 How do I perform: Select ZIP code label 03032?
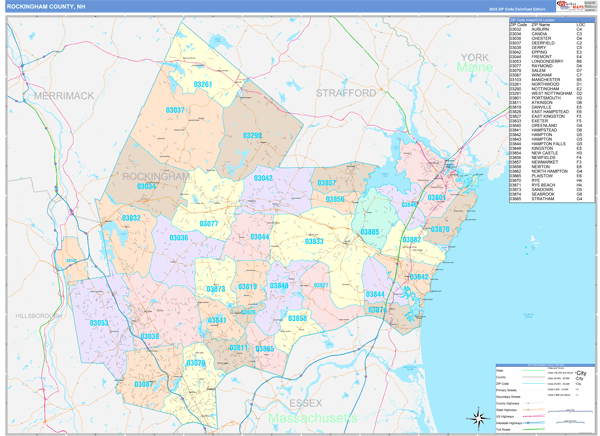[131, 218]
